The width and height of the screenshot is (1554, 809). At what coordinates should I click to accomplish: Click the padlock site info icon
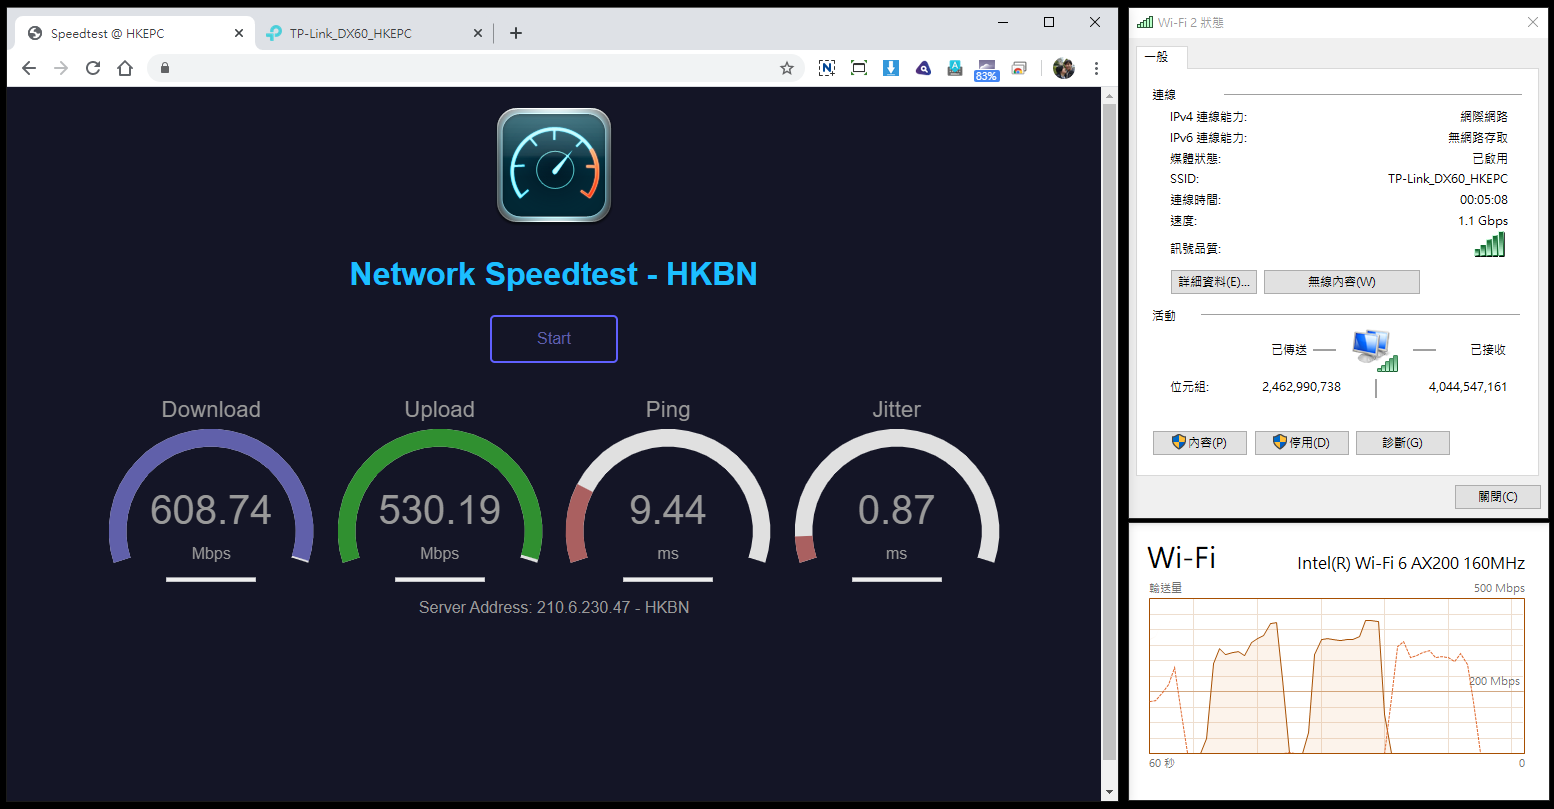tap(165, 68)
